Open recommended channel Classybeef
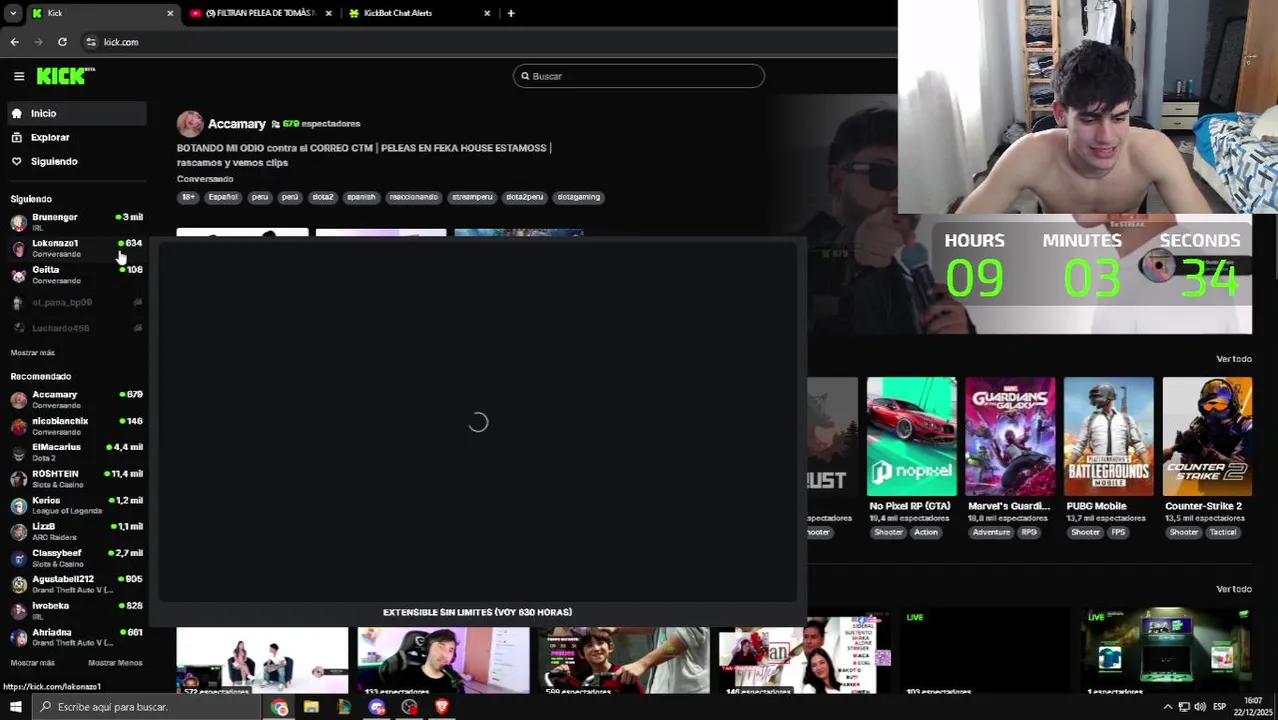 coord(76,558)
